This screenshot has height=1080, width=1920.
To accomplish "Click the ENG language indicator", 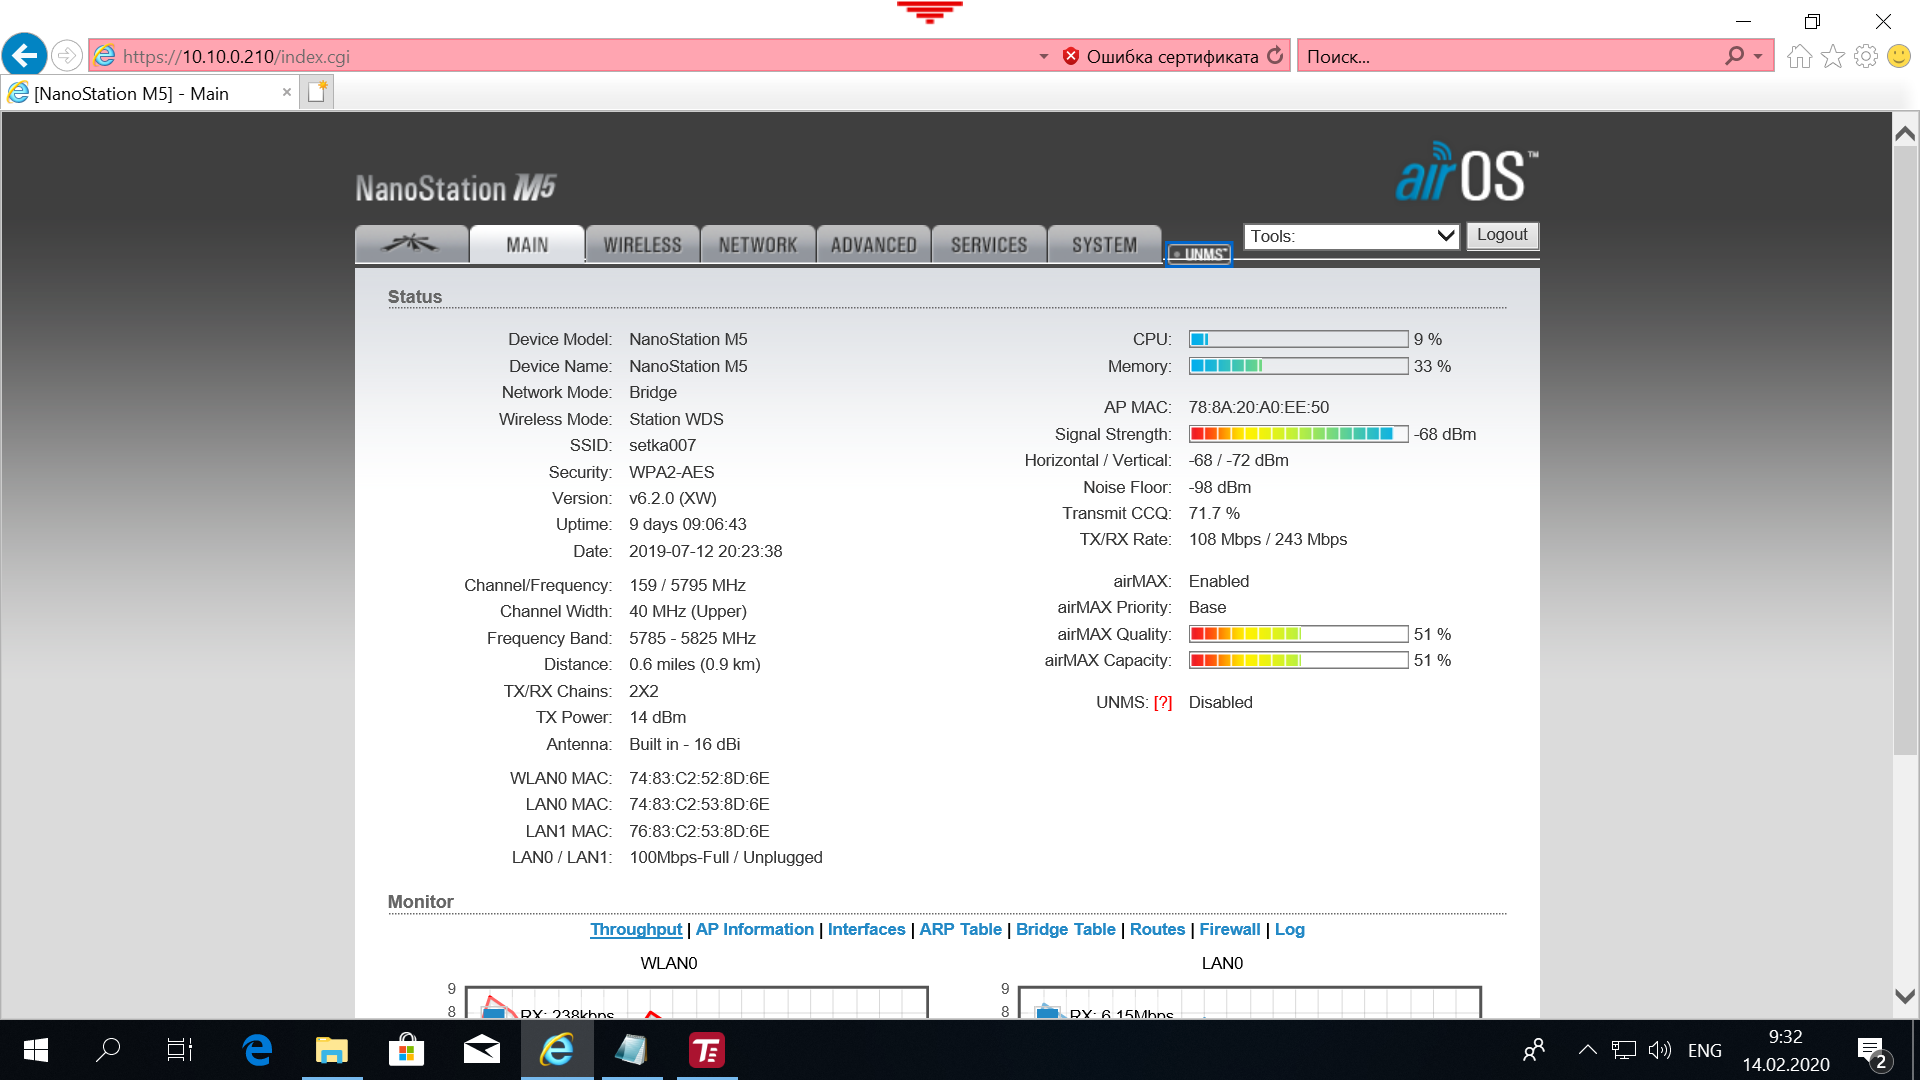I will 1705,1050.
